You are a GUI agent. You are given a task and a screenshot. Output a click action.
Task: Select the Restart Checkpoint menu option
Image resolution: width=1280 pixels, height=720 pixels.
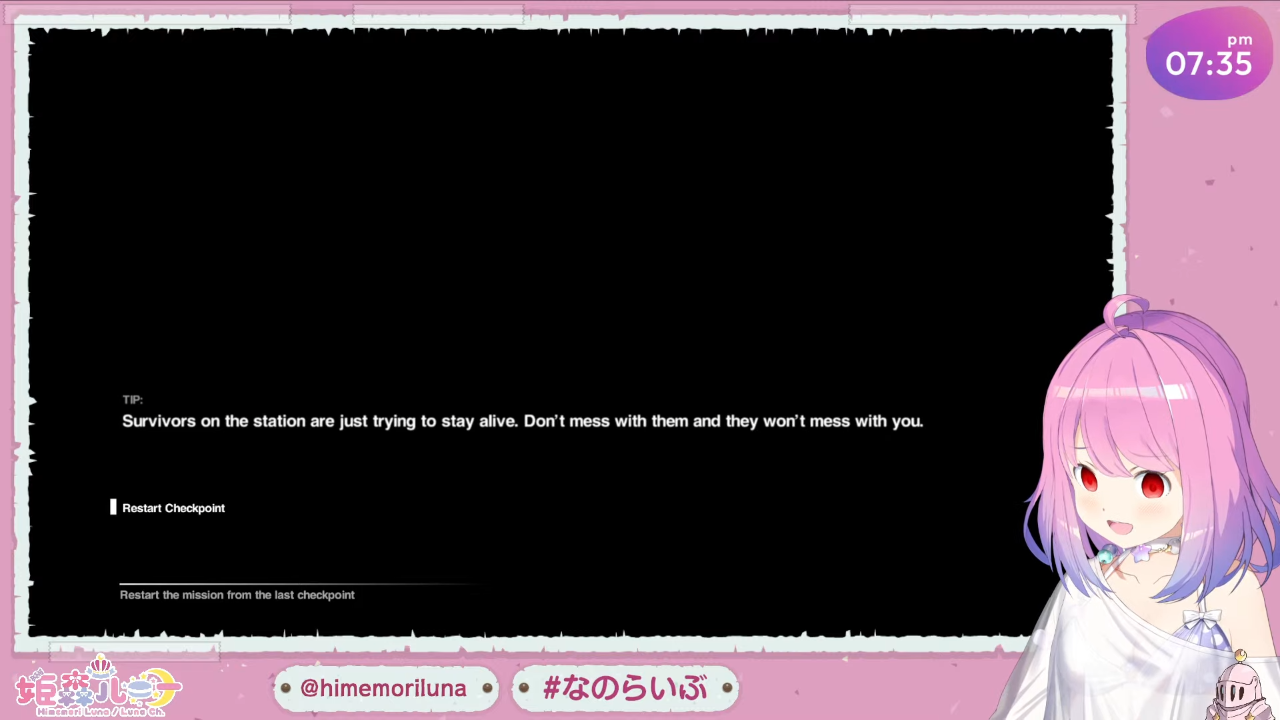pos(173,508)
